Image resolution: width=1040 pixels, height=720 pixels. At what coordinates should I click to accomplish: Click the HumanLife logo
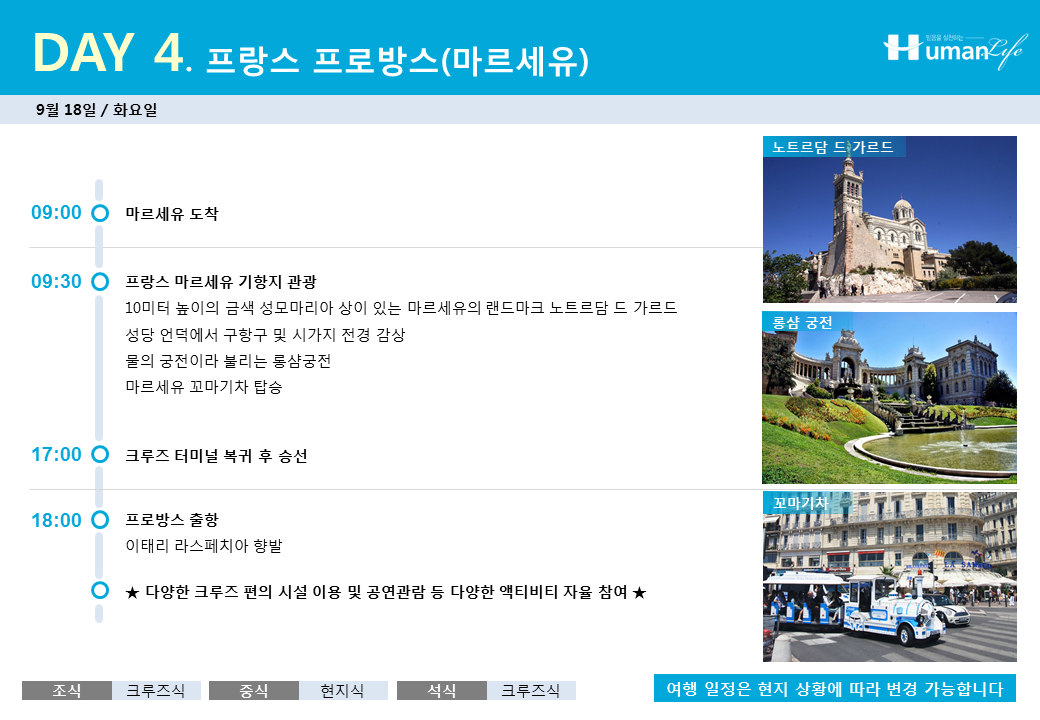tap(954, 50)
